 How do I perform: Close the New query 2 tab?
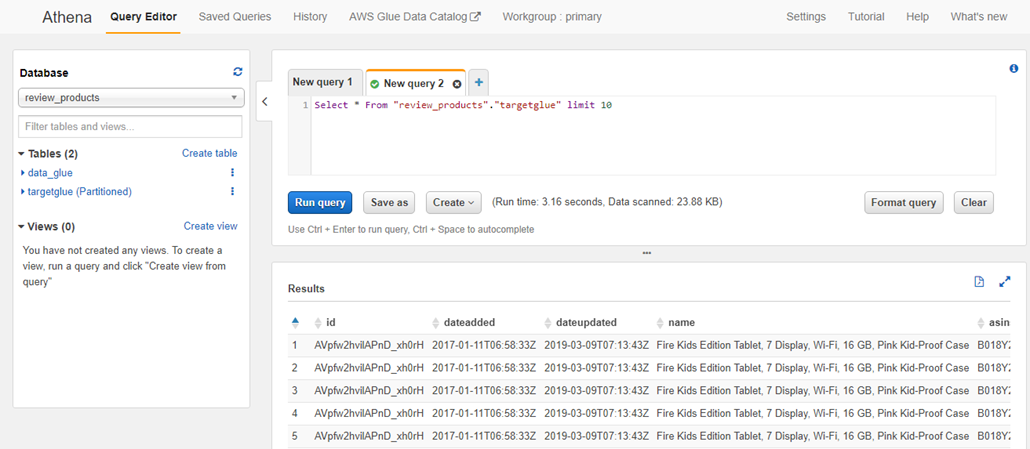coord(457,84)
